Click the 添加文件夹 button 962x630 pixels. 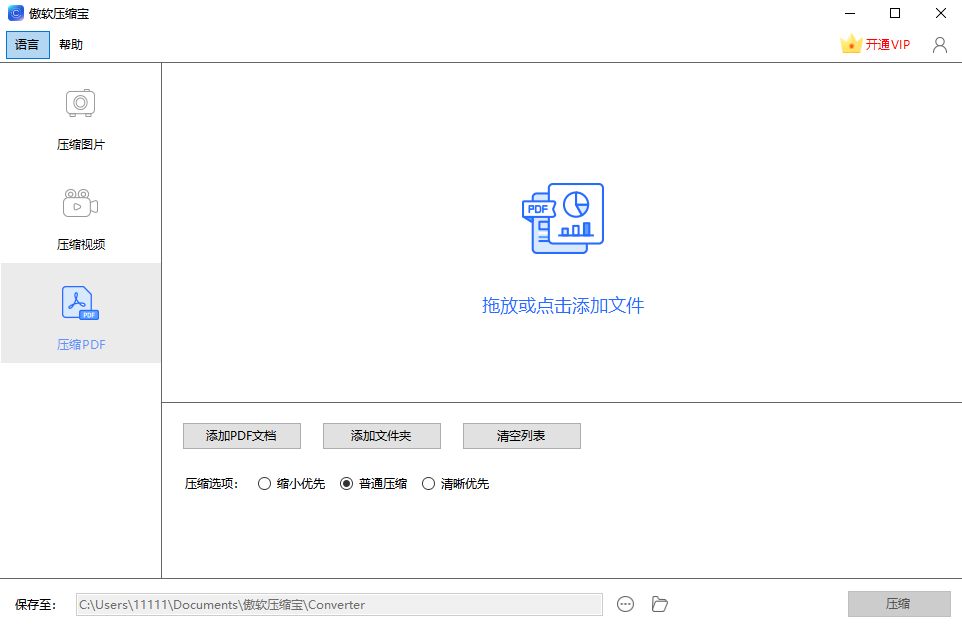[382, 436]
